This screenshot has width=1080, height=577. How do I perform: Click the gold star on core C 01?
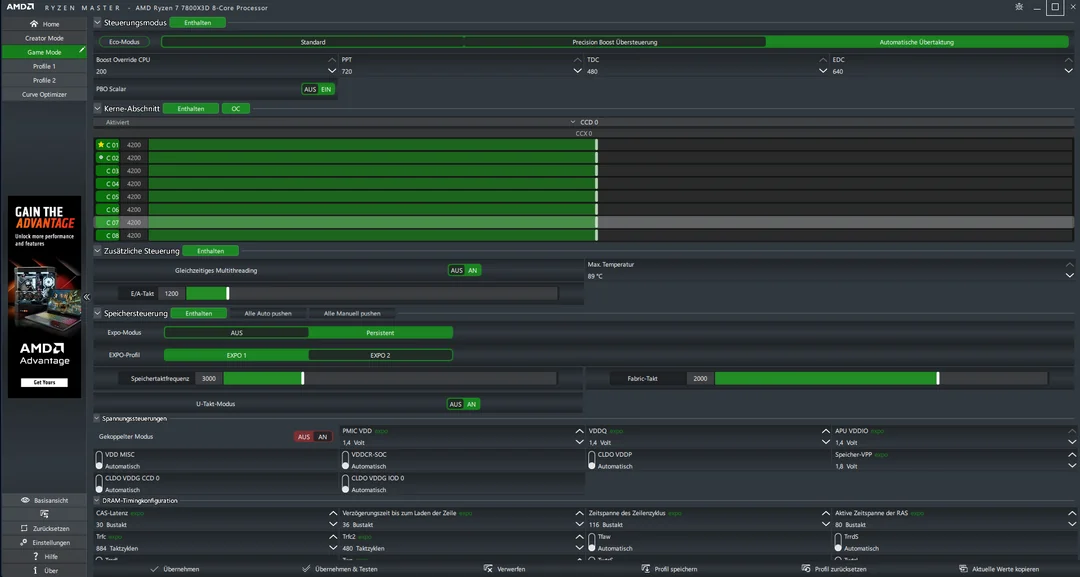101,145
